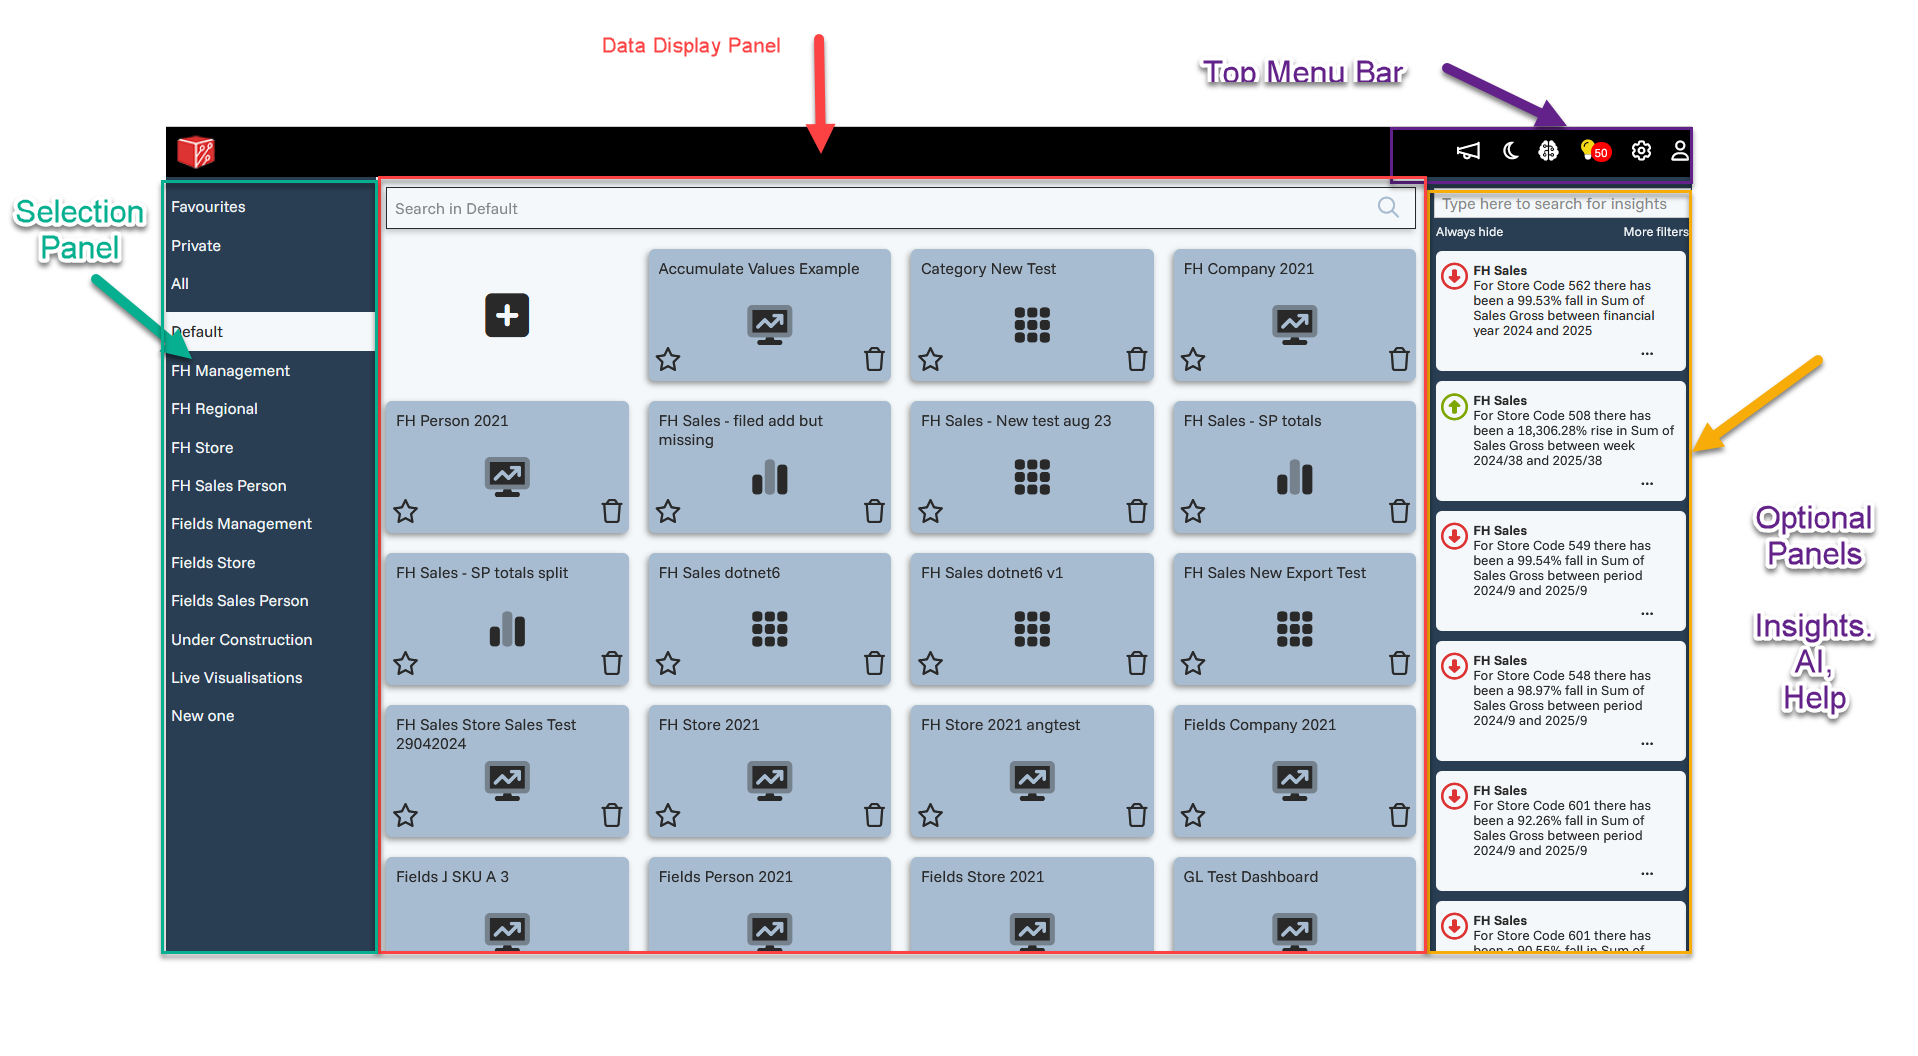Delete FH Sales - New test aug 23
Viewport: 1918px width, 1056px height.
(x=1137, y=511)
